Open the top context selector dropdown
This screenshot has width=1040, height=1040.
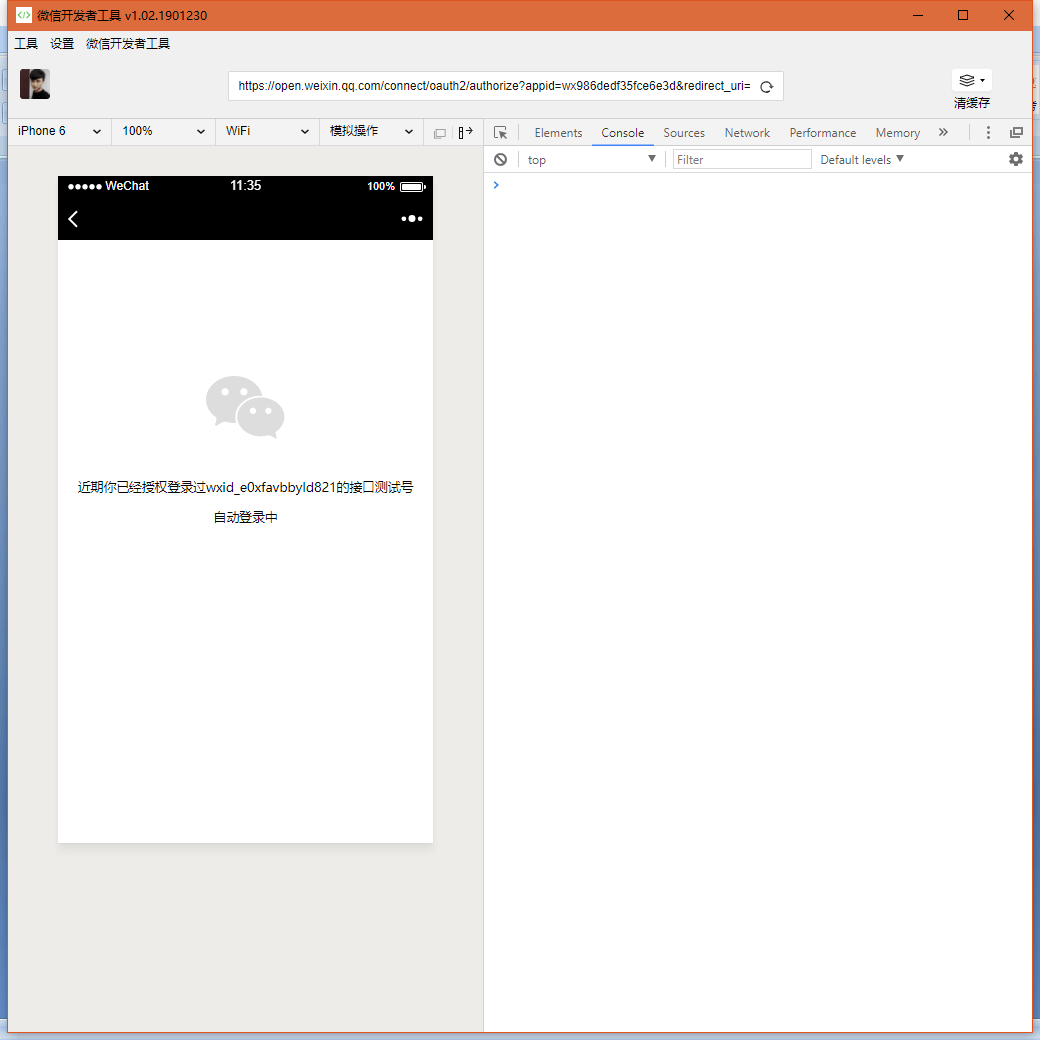click(591, 159)
